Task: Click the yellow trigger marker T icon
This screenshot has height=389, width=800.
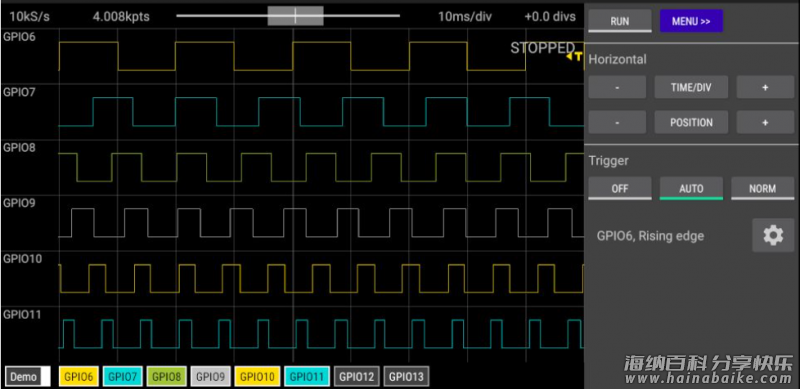Action: pyautogui.click(x=575, y=57)
